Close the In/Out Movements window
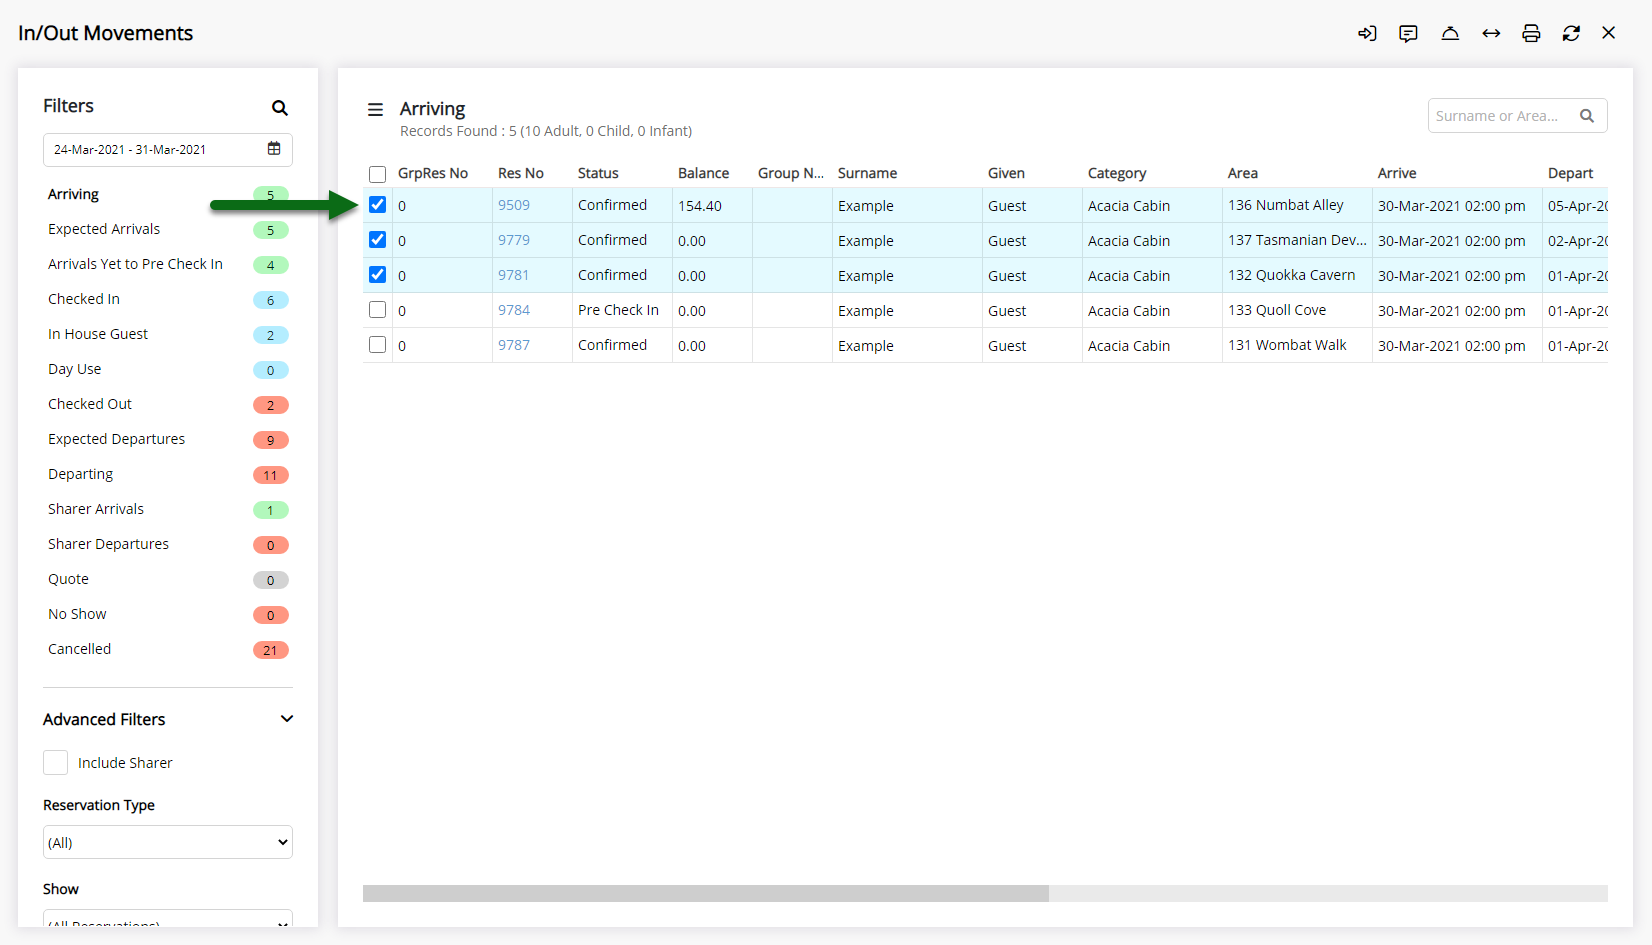This screenshot has width=1652, height=945. point(1609,33)
